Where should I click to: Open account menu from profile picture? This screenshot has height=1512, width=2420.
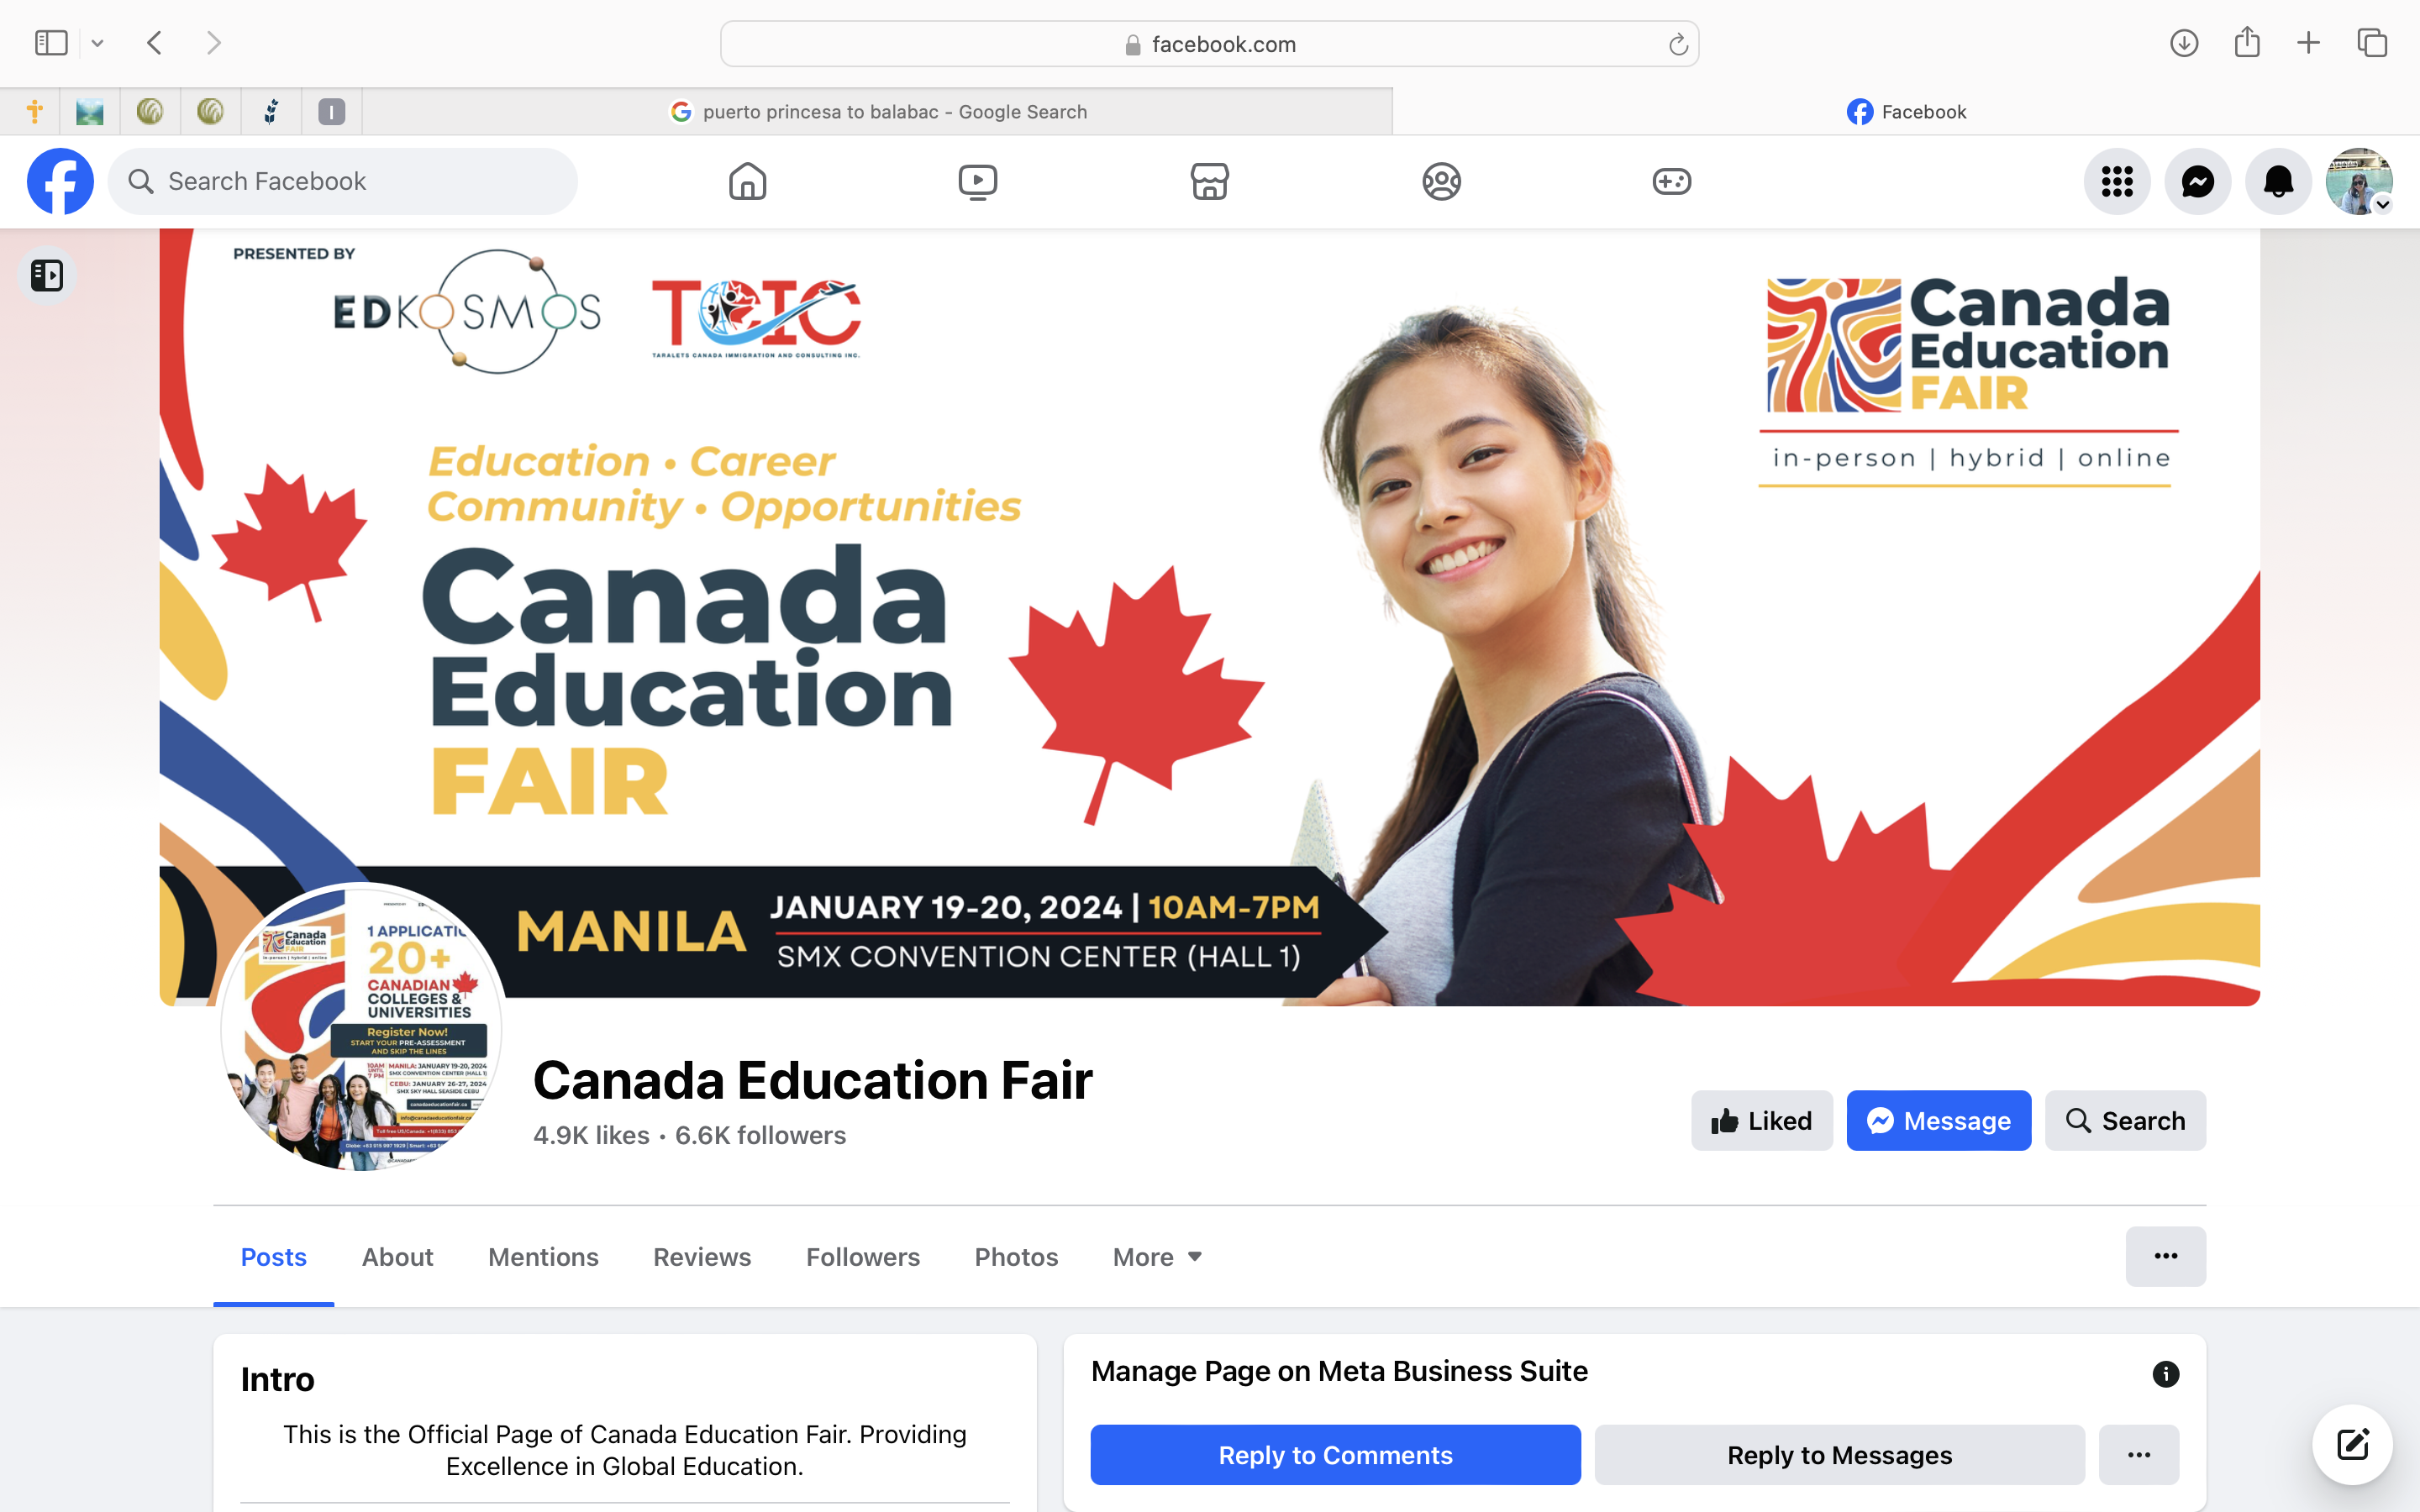click(2359, 182)
